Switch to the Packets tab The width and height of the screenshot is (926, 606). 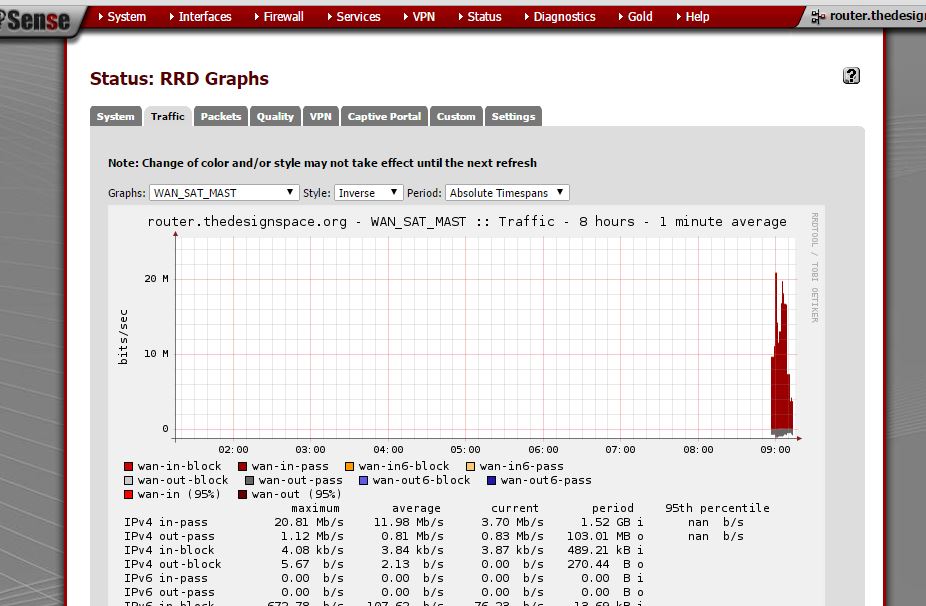[x=221, y=117]
